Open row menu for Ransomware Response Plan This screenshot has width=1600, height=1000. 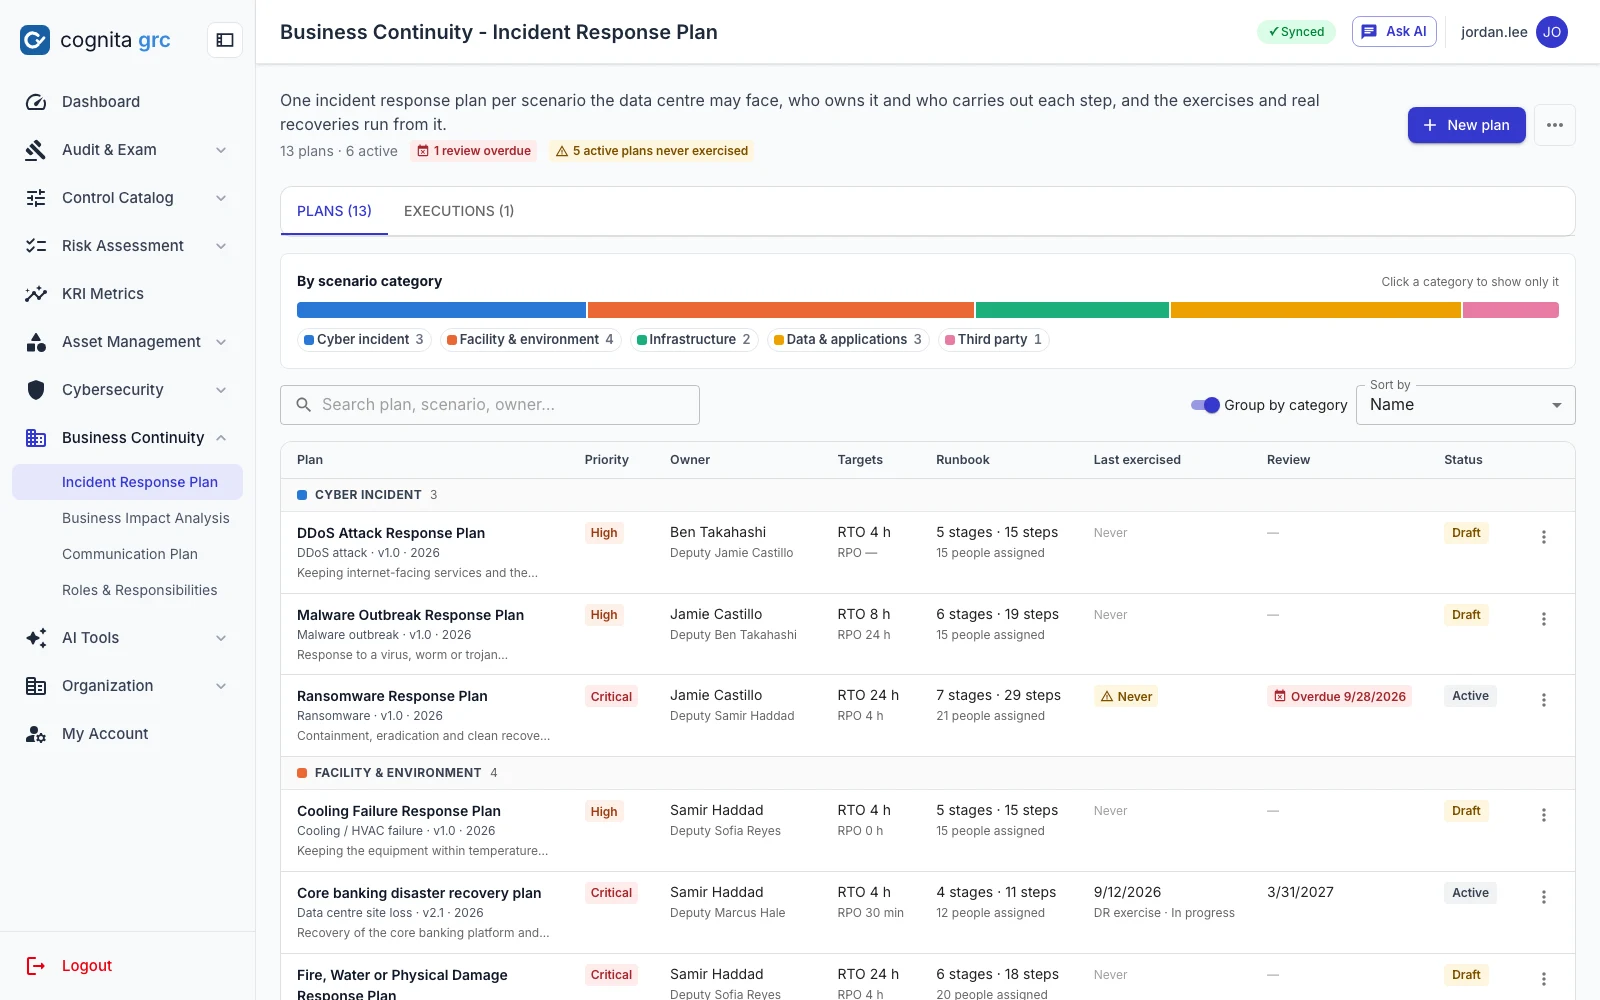(1544, 700)
